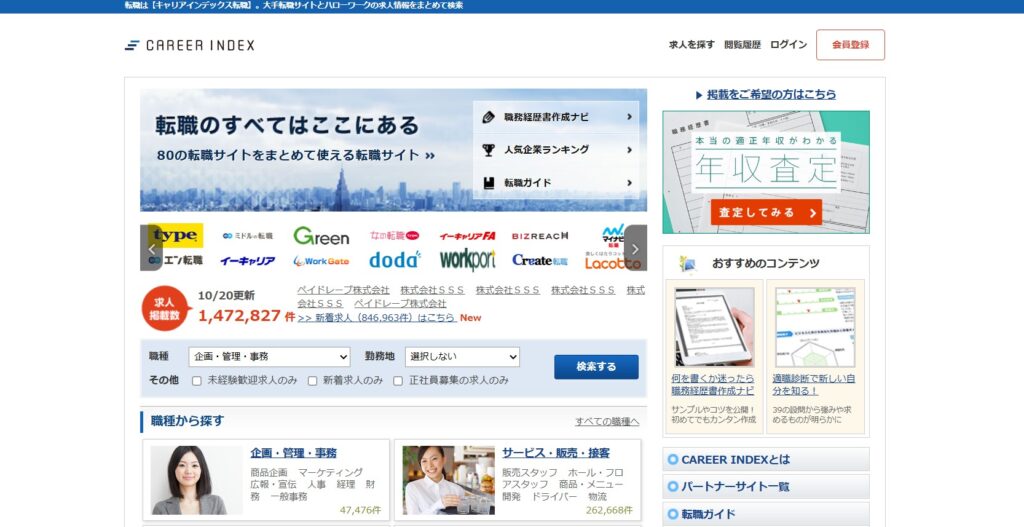This screenshot has width=1024, height=527.
Task: Open the サービス・販売・接客 category link
Action: coord(556,453)
